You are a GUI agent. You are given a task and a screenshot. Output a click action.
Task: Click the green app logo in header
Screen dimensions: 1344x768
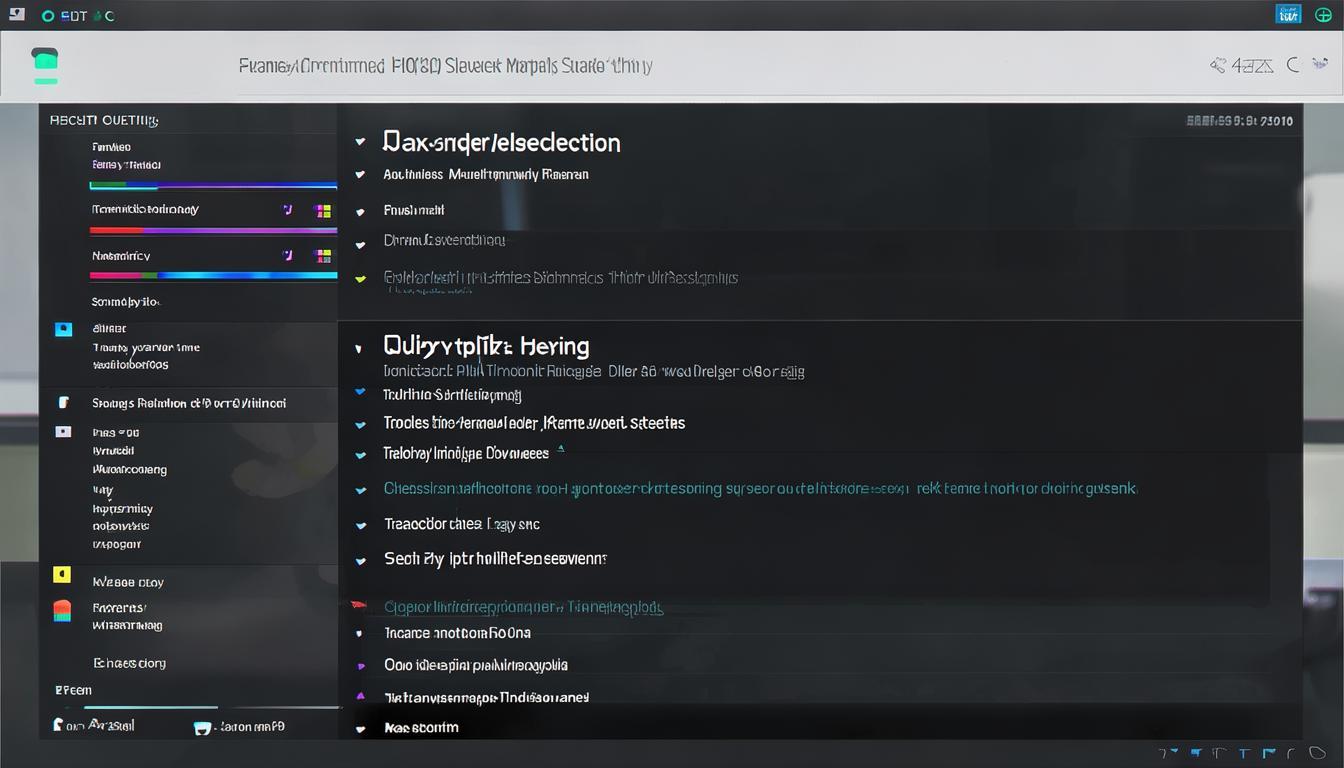click(45, 65)
